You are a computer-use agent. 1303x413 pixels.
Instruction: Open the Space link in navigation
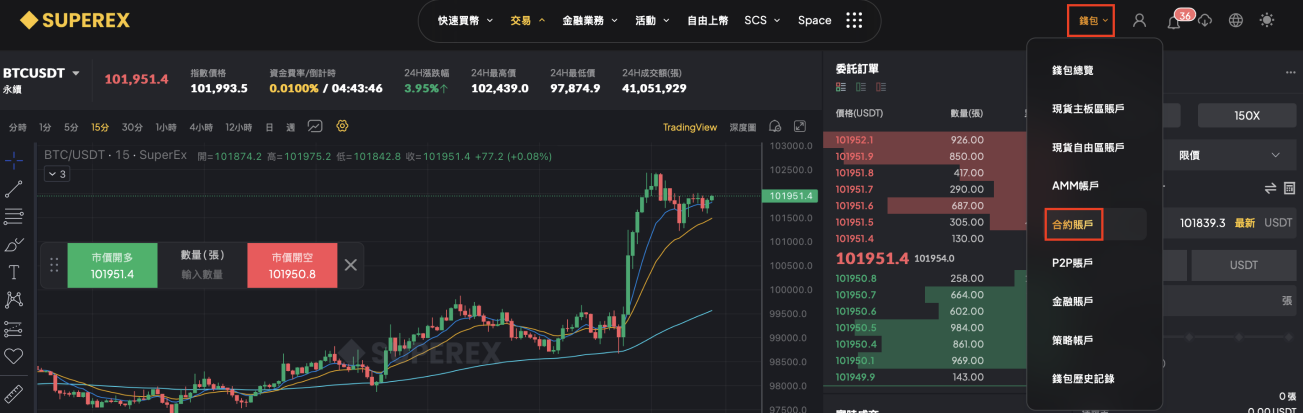(814, 20)
